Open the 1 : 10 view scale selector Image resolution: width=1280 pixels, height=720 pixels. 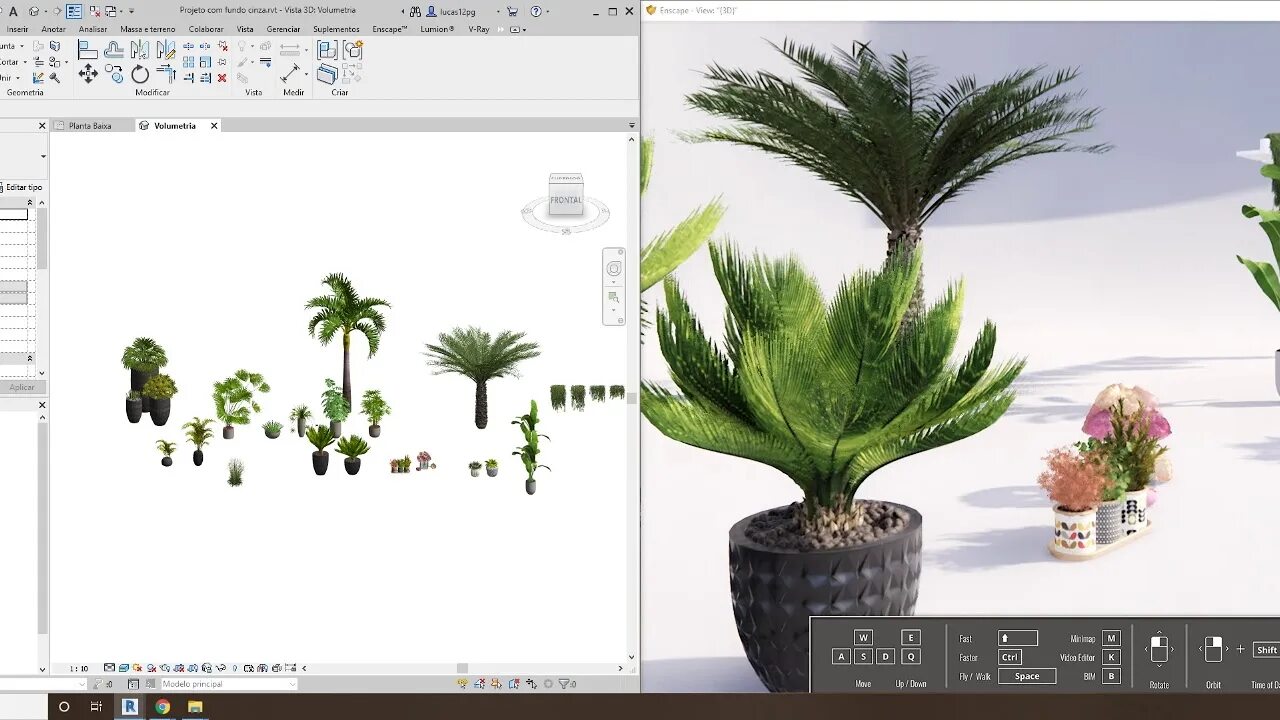(x=78, y=668)
